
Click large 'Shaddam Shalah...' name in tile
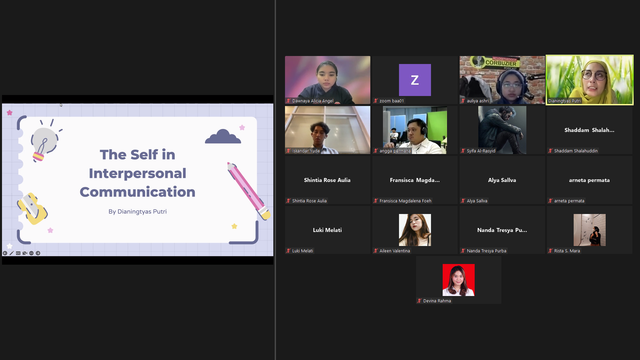coord(589,130)
